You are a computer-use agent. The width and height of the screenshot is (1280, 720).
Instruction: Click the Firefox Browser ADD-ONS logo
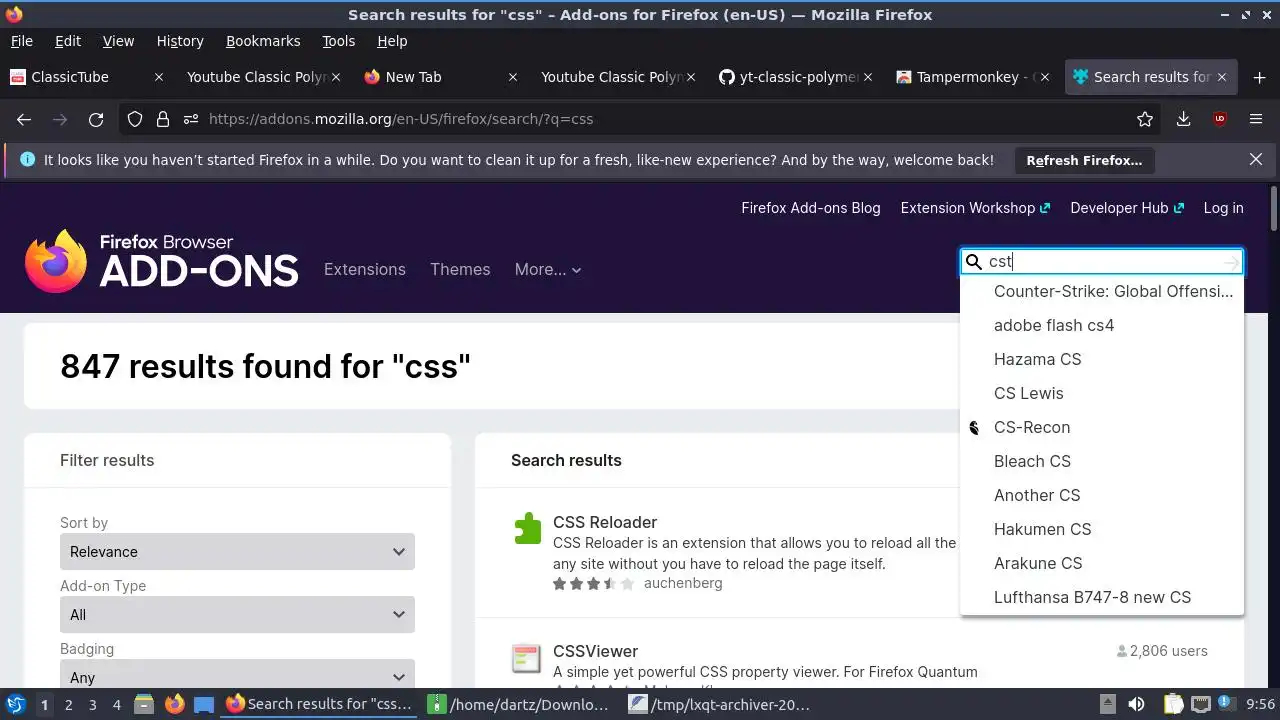click(x=162, y=261)
